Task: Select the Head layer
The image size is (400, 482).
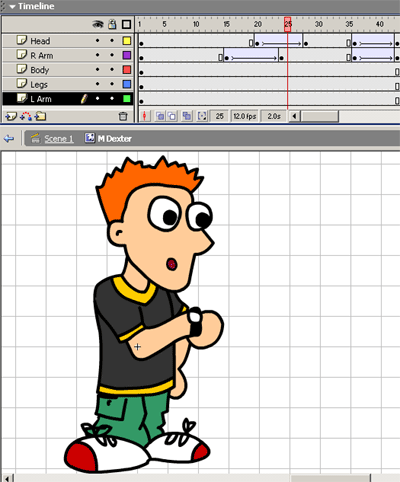Action: 40,41
